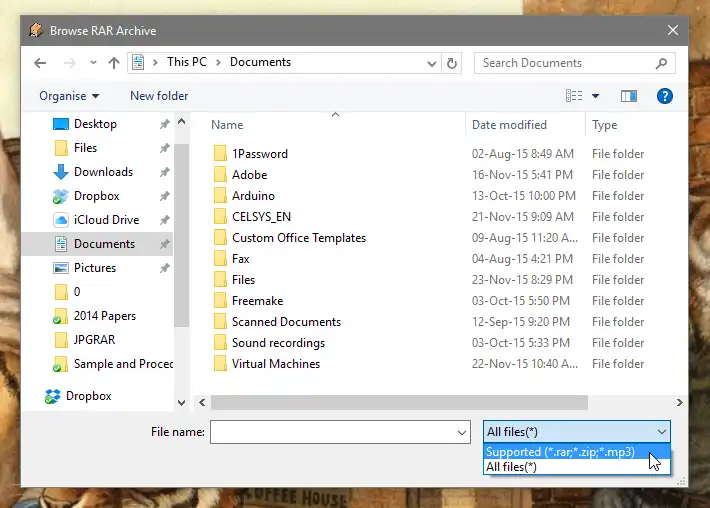Screen dimensions: 710x508
Task: Click This PC in the breadcrumb
Action: tap(187, 62)
